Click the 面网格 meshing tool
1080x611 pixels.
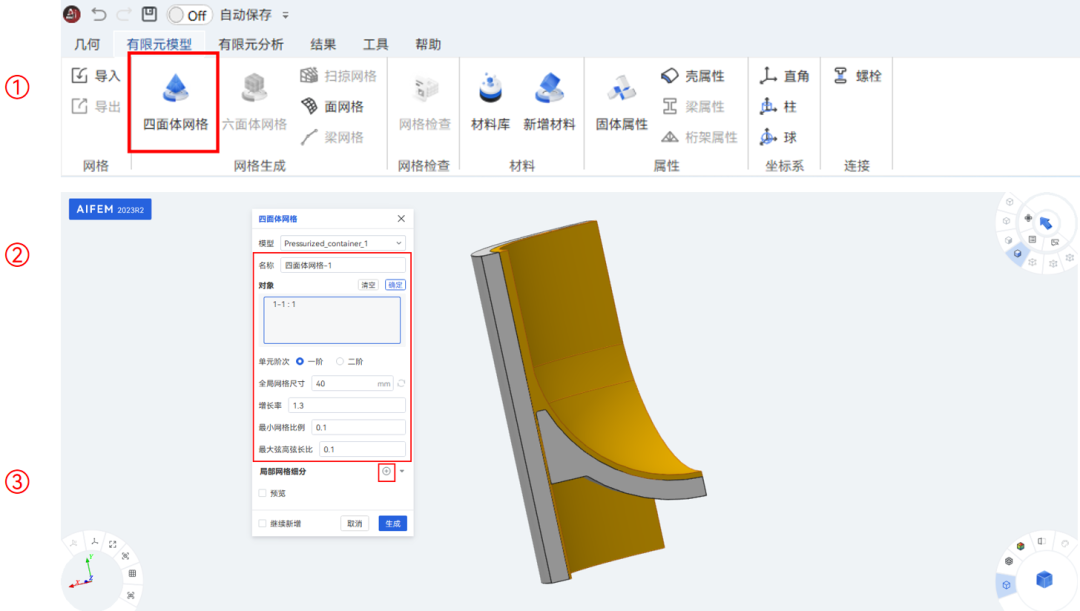[345, 104]
